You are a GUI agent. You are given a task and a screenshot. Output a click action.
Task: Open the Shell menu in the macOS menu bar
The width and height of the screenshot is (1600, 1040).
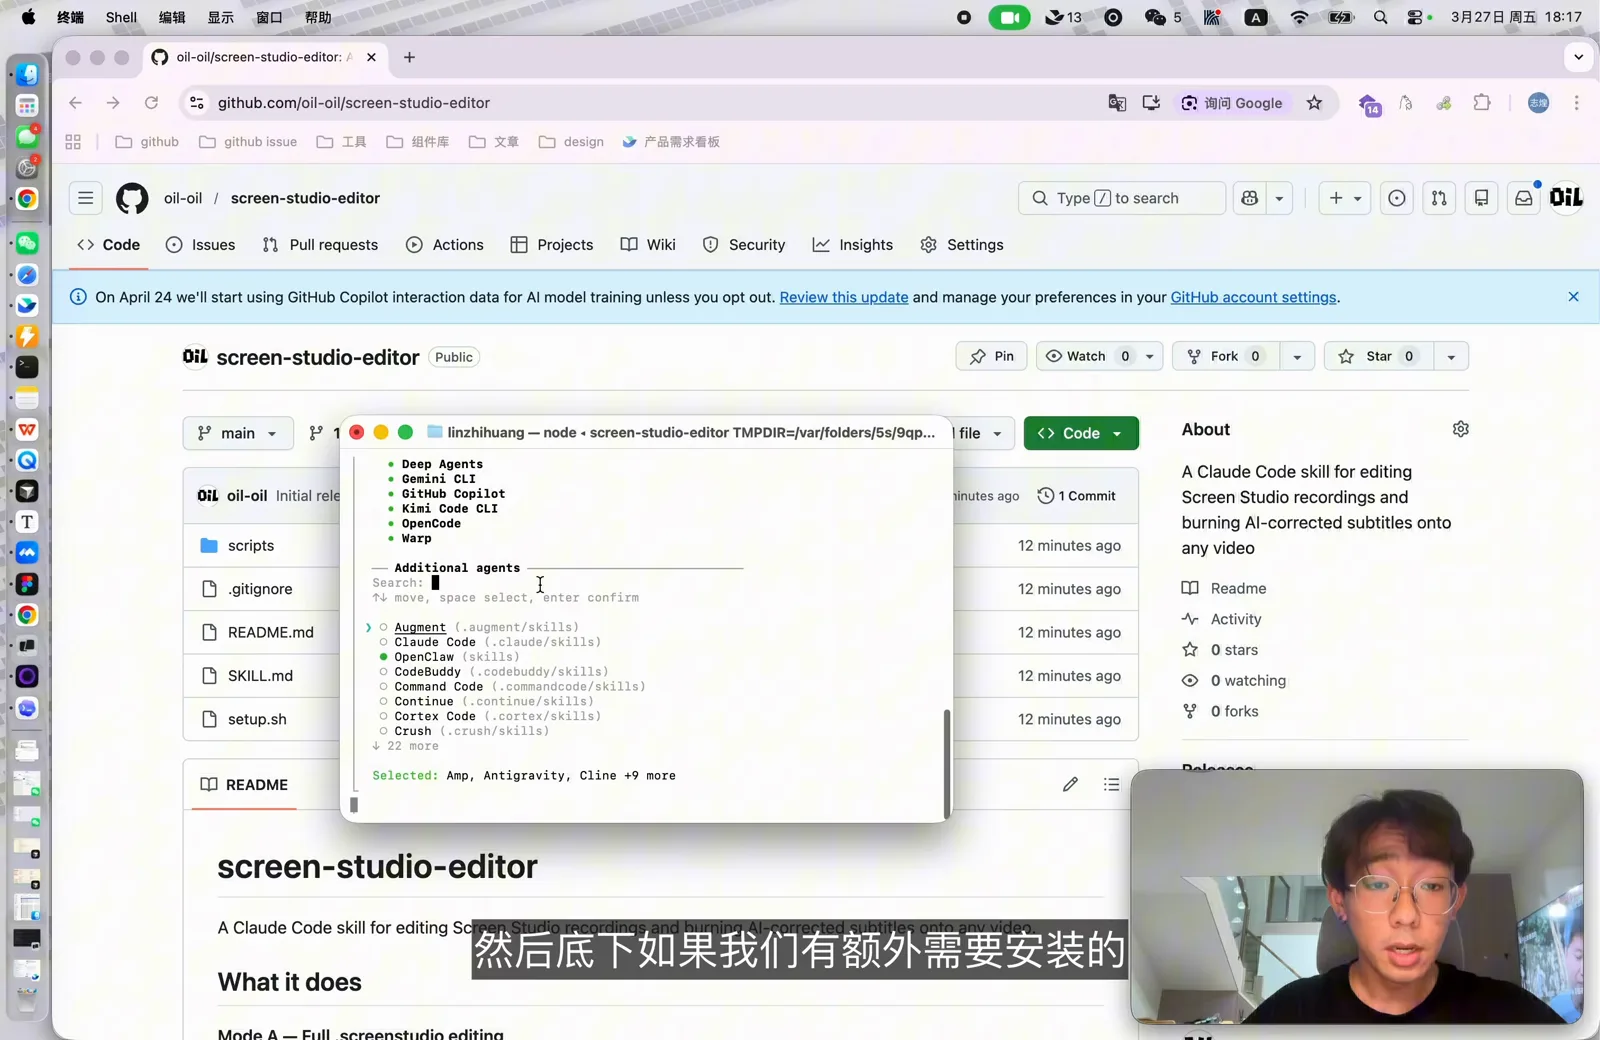[x=121, y=17]
